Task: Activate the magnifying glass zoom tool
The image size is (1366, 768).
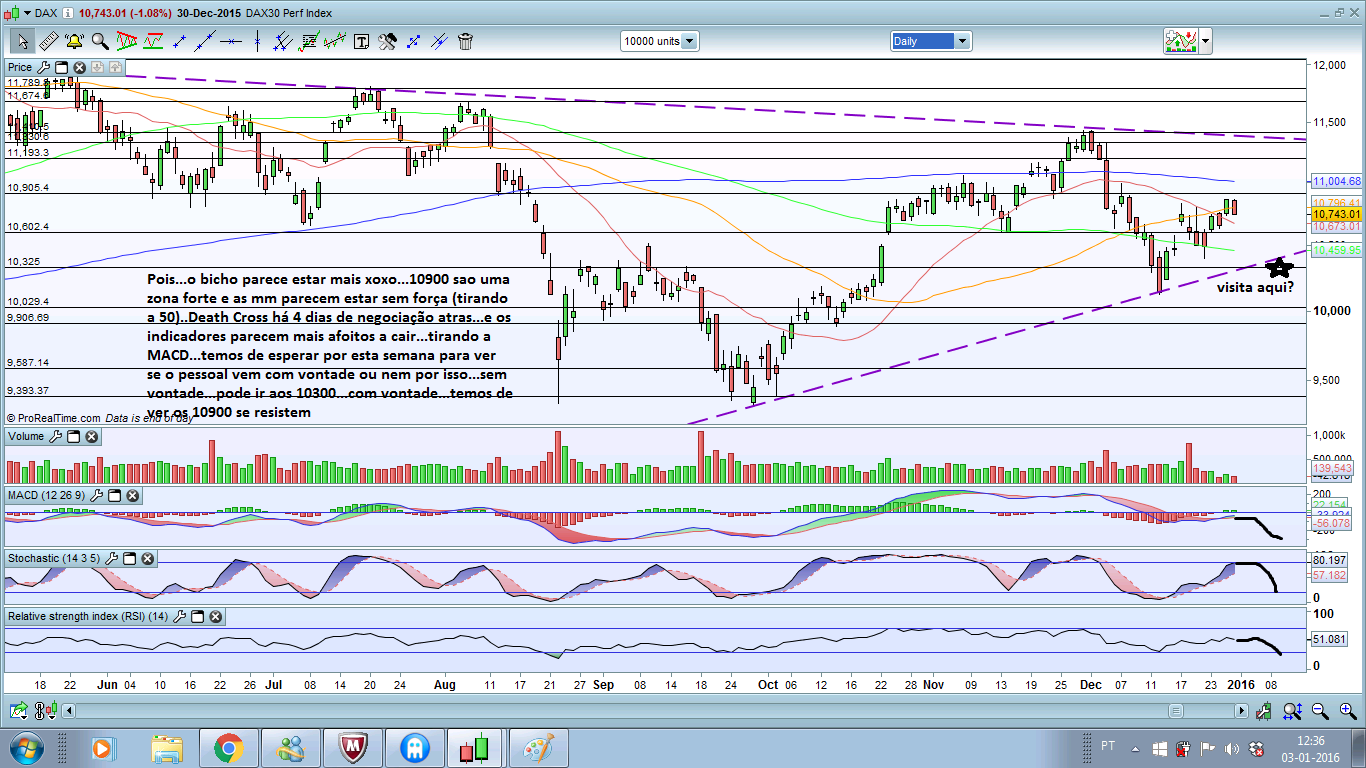Action: pyautogui.click(x=100, y=41)
